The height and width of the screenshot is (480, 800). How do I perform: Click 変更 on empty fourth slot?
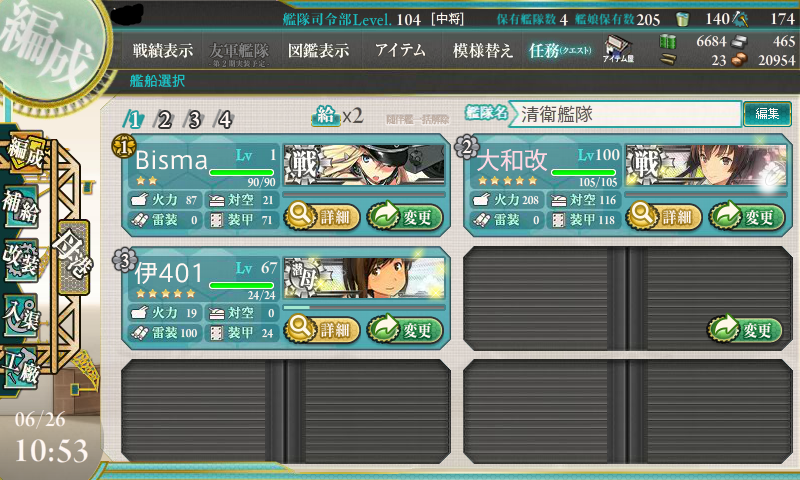click(x=745, y=330)
